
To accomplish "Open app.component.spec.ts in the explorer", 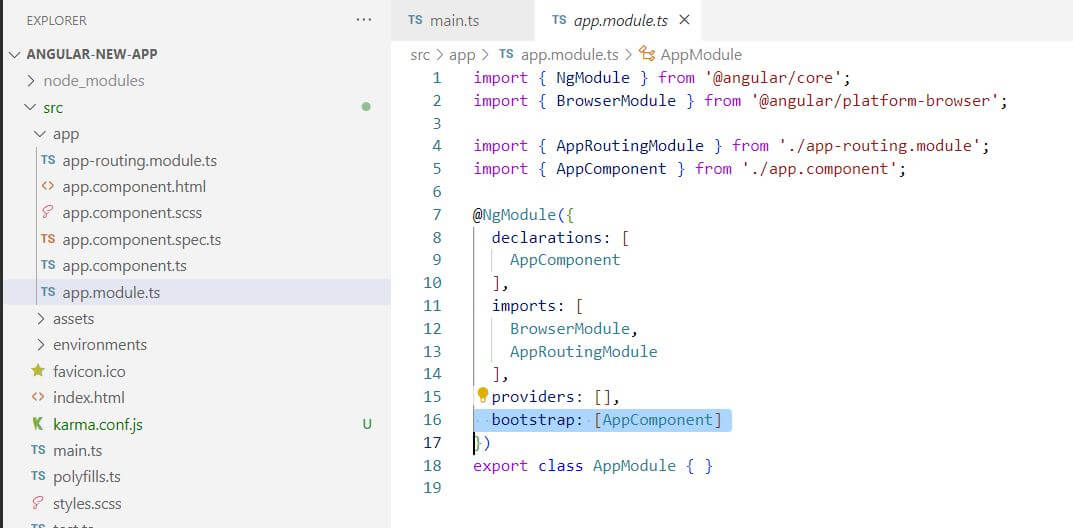I will point(141,240).
